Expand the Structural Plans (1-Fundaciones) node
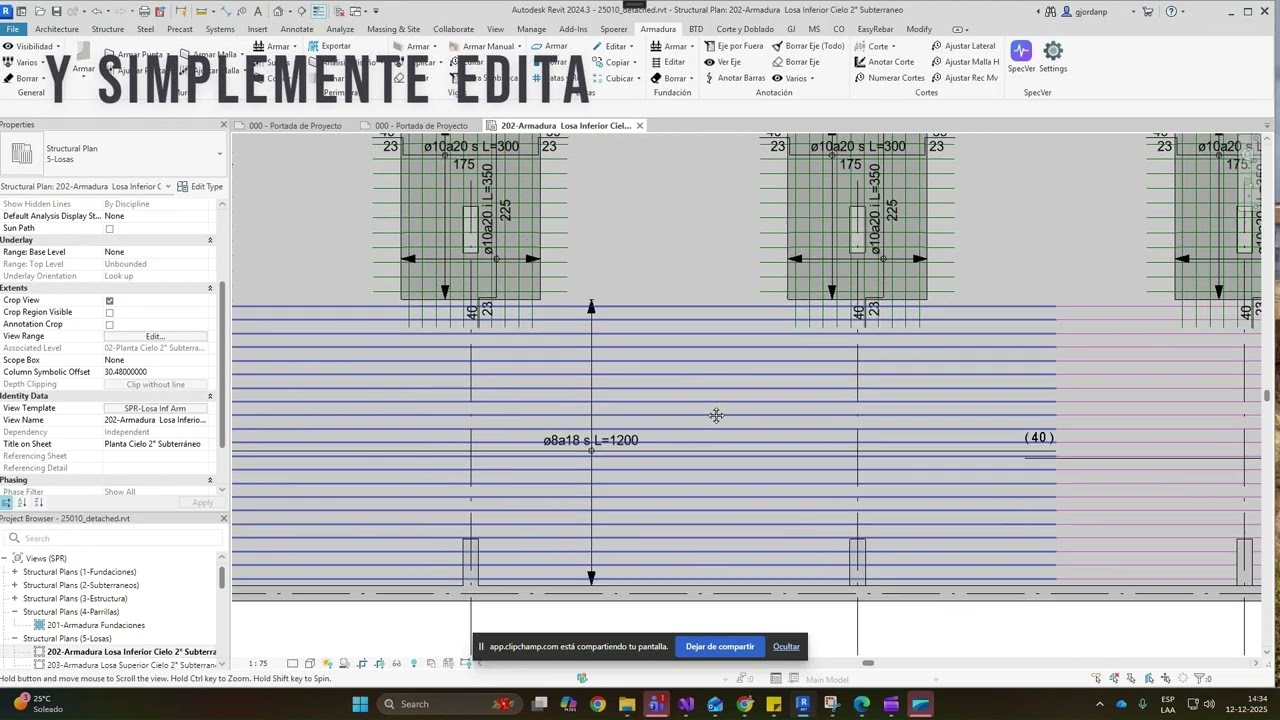Image resolution: width=1280 pixels, height=720 pixels. [x=15, y=572]
